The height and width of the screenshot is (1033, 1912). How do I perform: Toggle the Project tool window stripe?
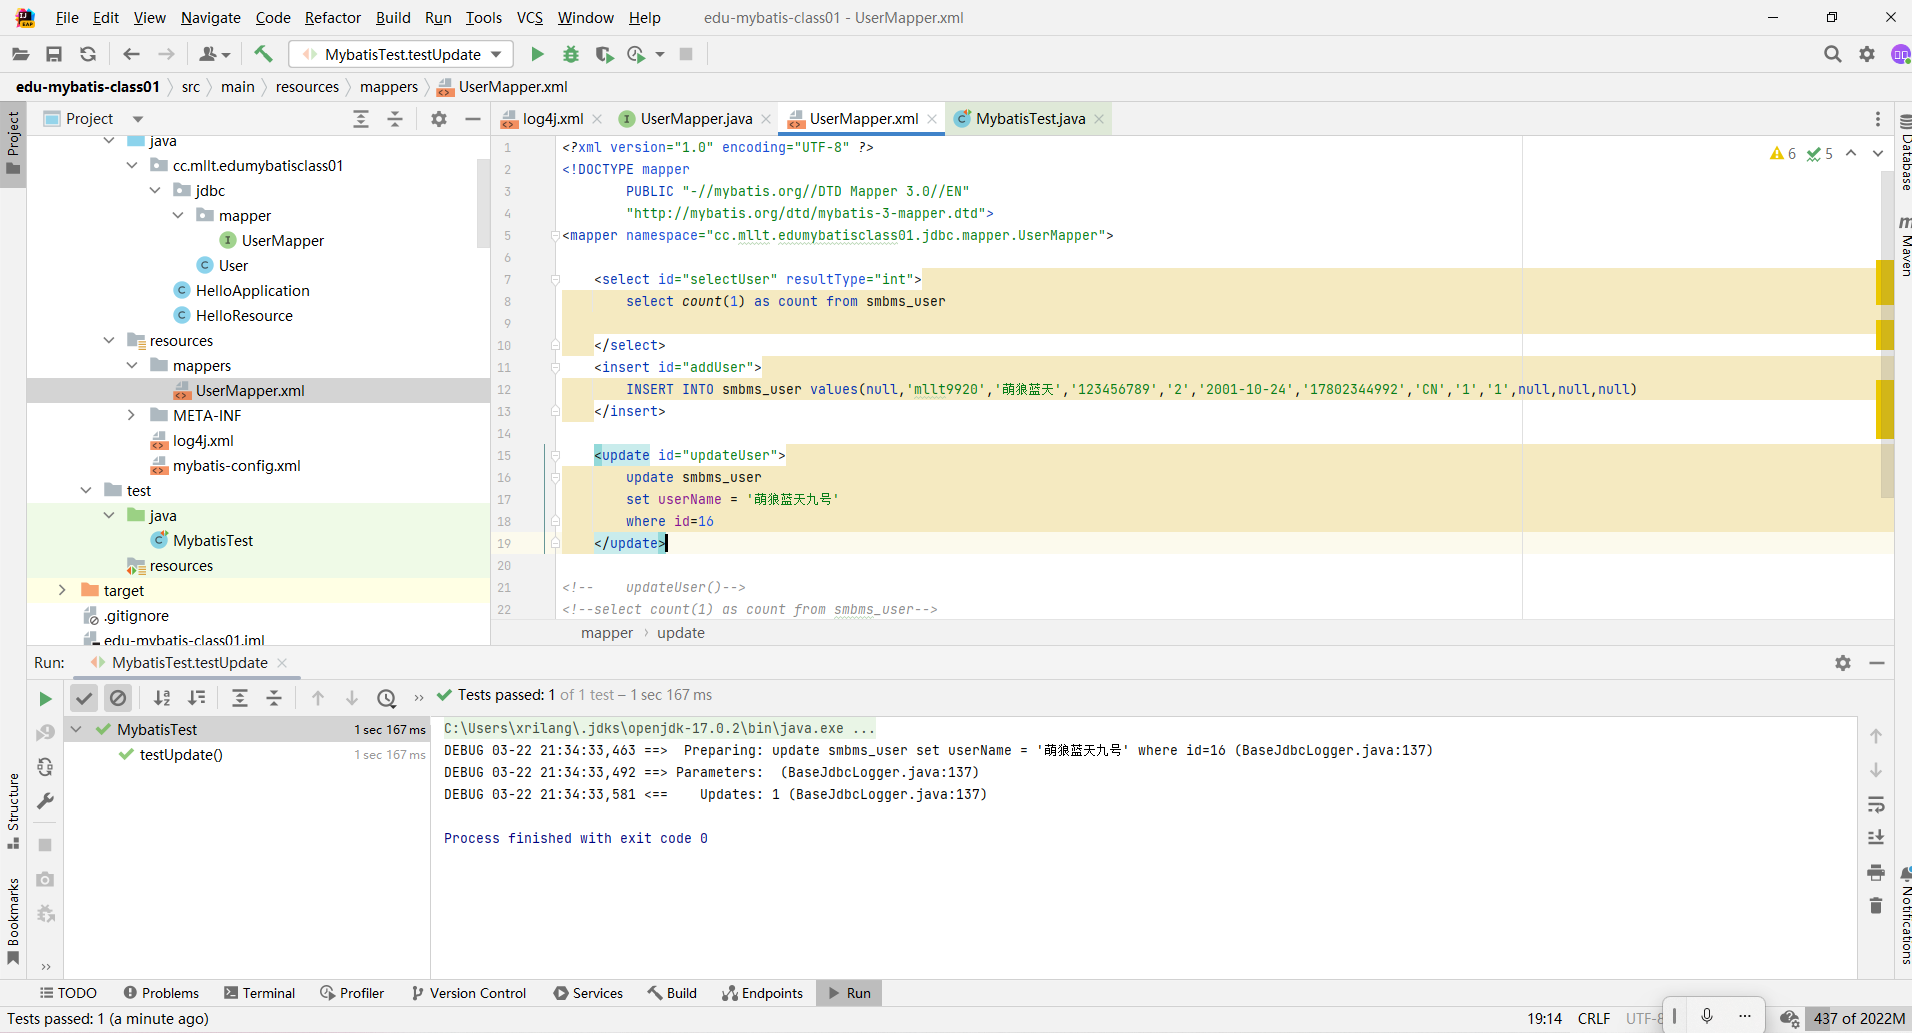(x=13, y=142)
